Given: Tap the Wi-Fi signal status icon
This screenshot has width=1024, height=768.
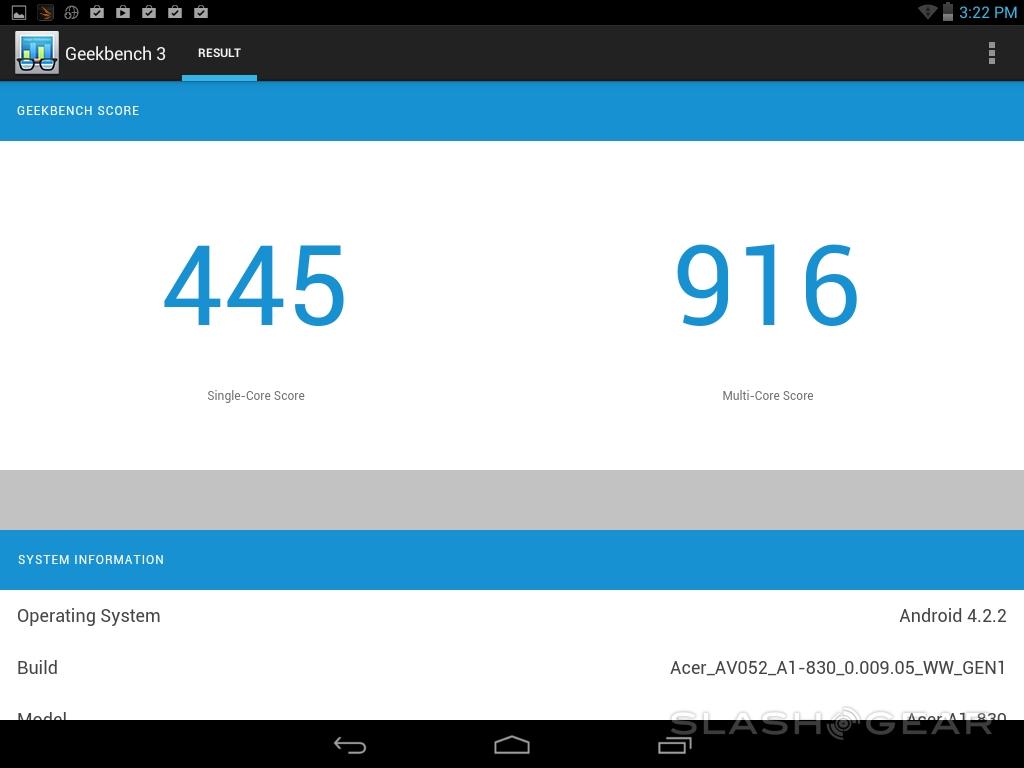Looking at the screenshot, I should [x=927, y=12].
